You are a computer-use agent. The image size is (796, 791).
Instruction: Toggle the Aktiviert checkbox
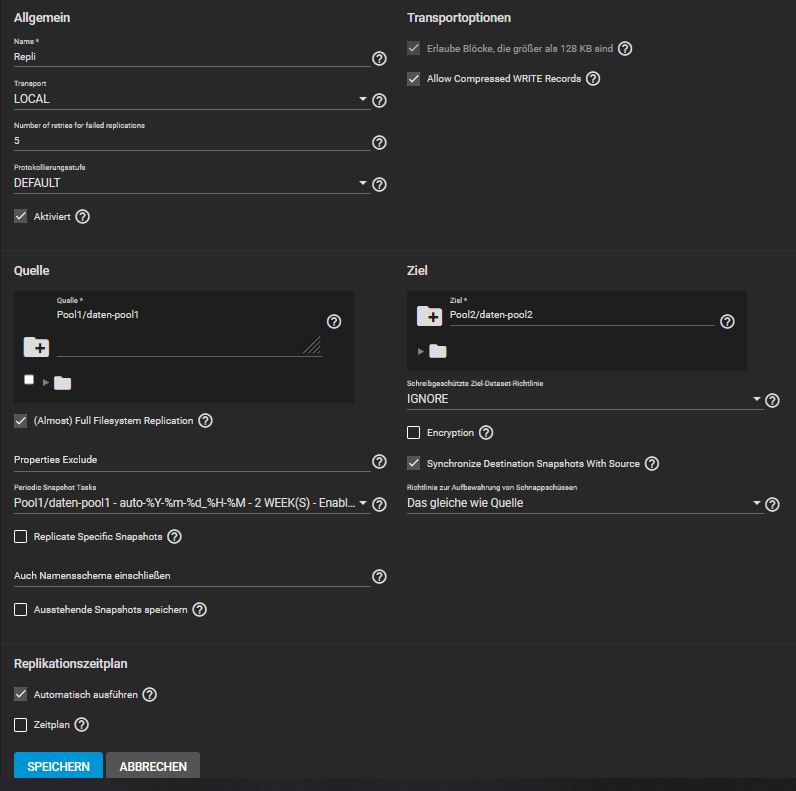(x=20, y=216)
